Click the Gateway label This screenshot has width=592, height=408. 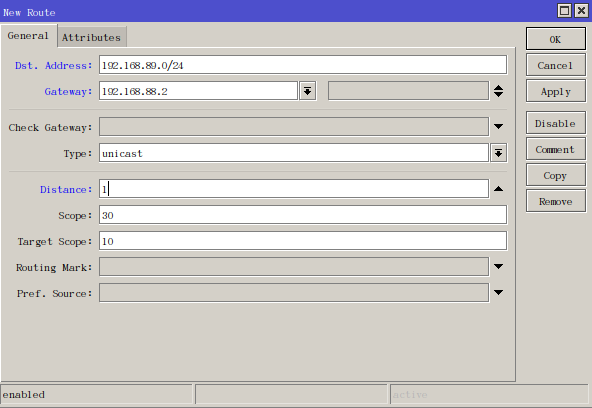pyautogui.click(x=68, y=92)
